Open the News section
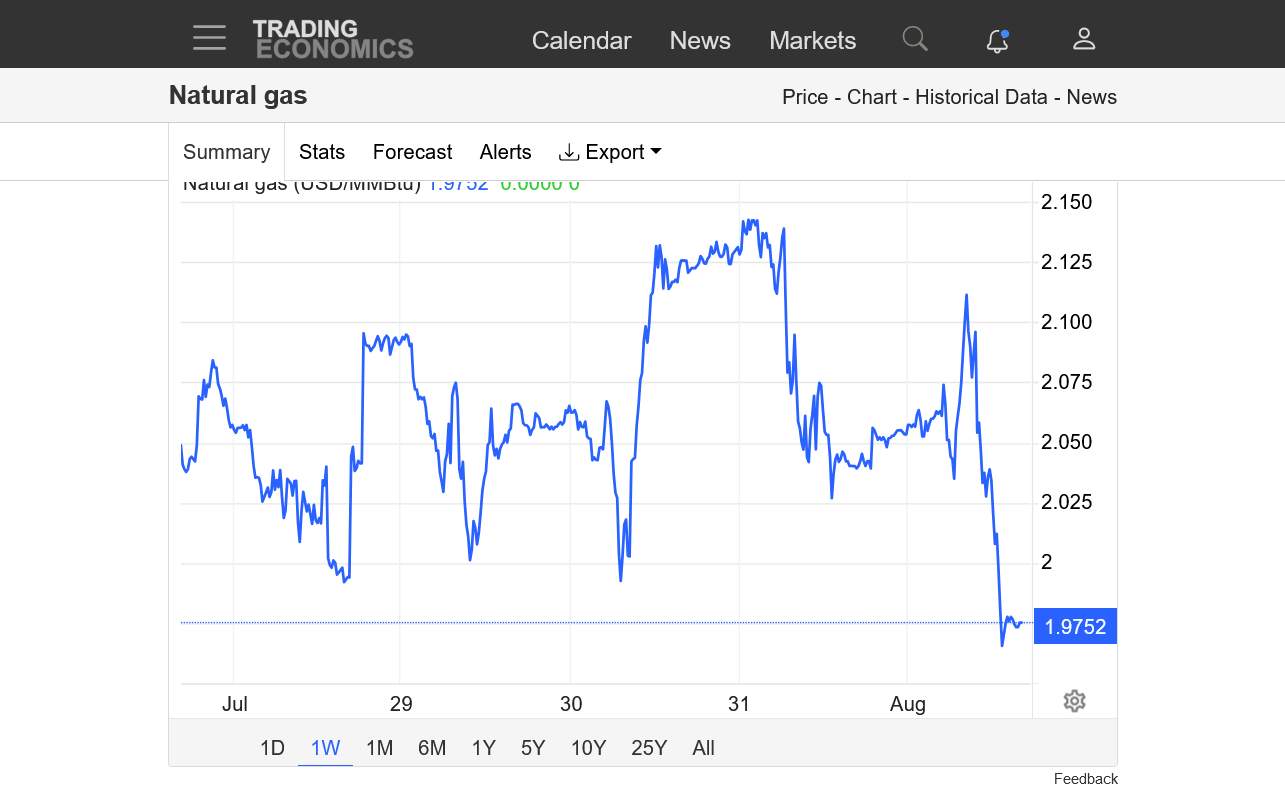Screen dimensions: 1285x792 coord(700,40)
